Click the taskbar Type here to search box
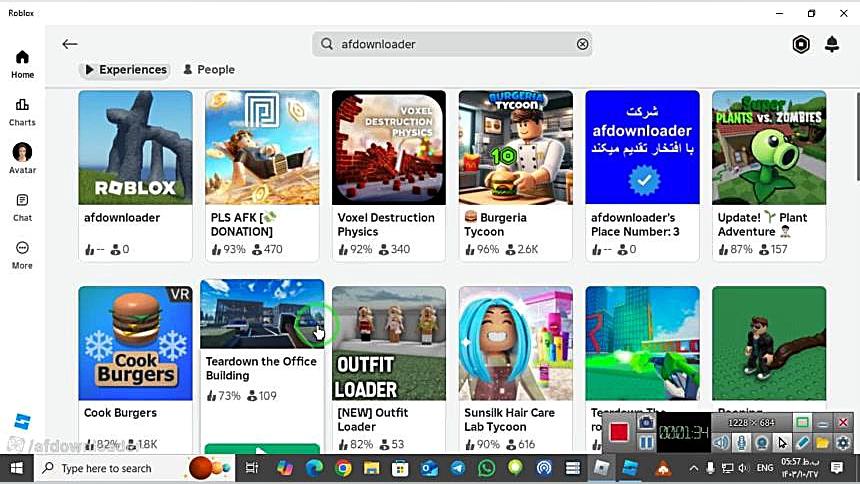Screen dimensions: 860x484 coord(134,468)
